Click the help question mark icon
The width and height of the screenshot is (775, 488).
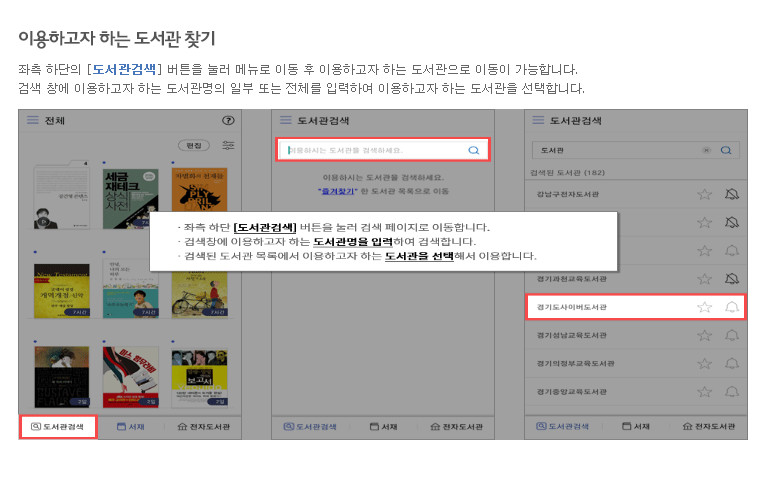pos(228,120)
